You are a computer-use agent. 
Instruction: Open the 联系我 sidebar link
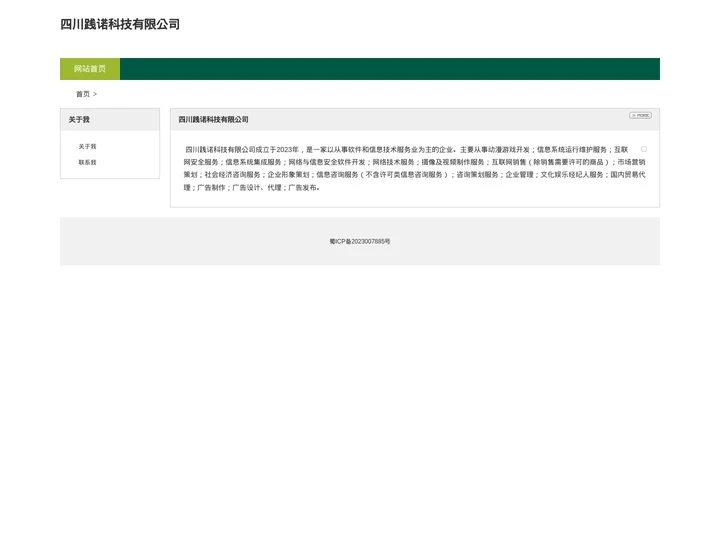(x=87, y=163)
